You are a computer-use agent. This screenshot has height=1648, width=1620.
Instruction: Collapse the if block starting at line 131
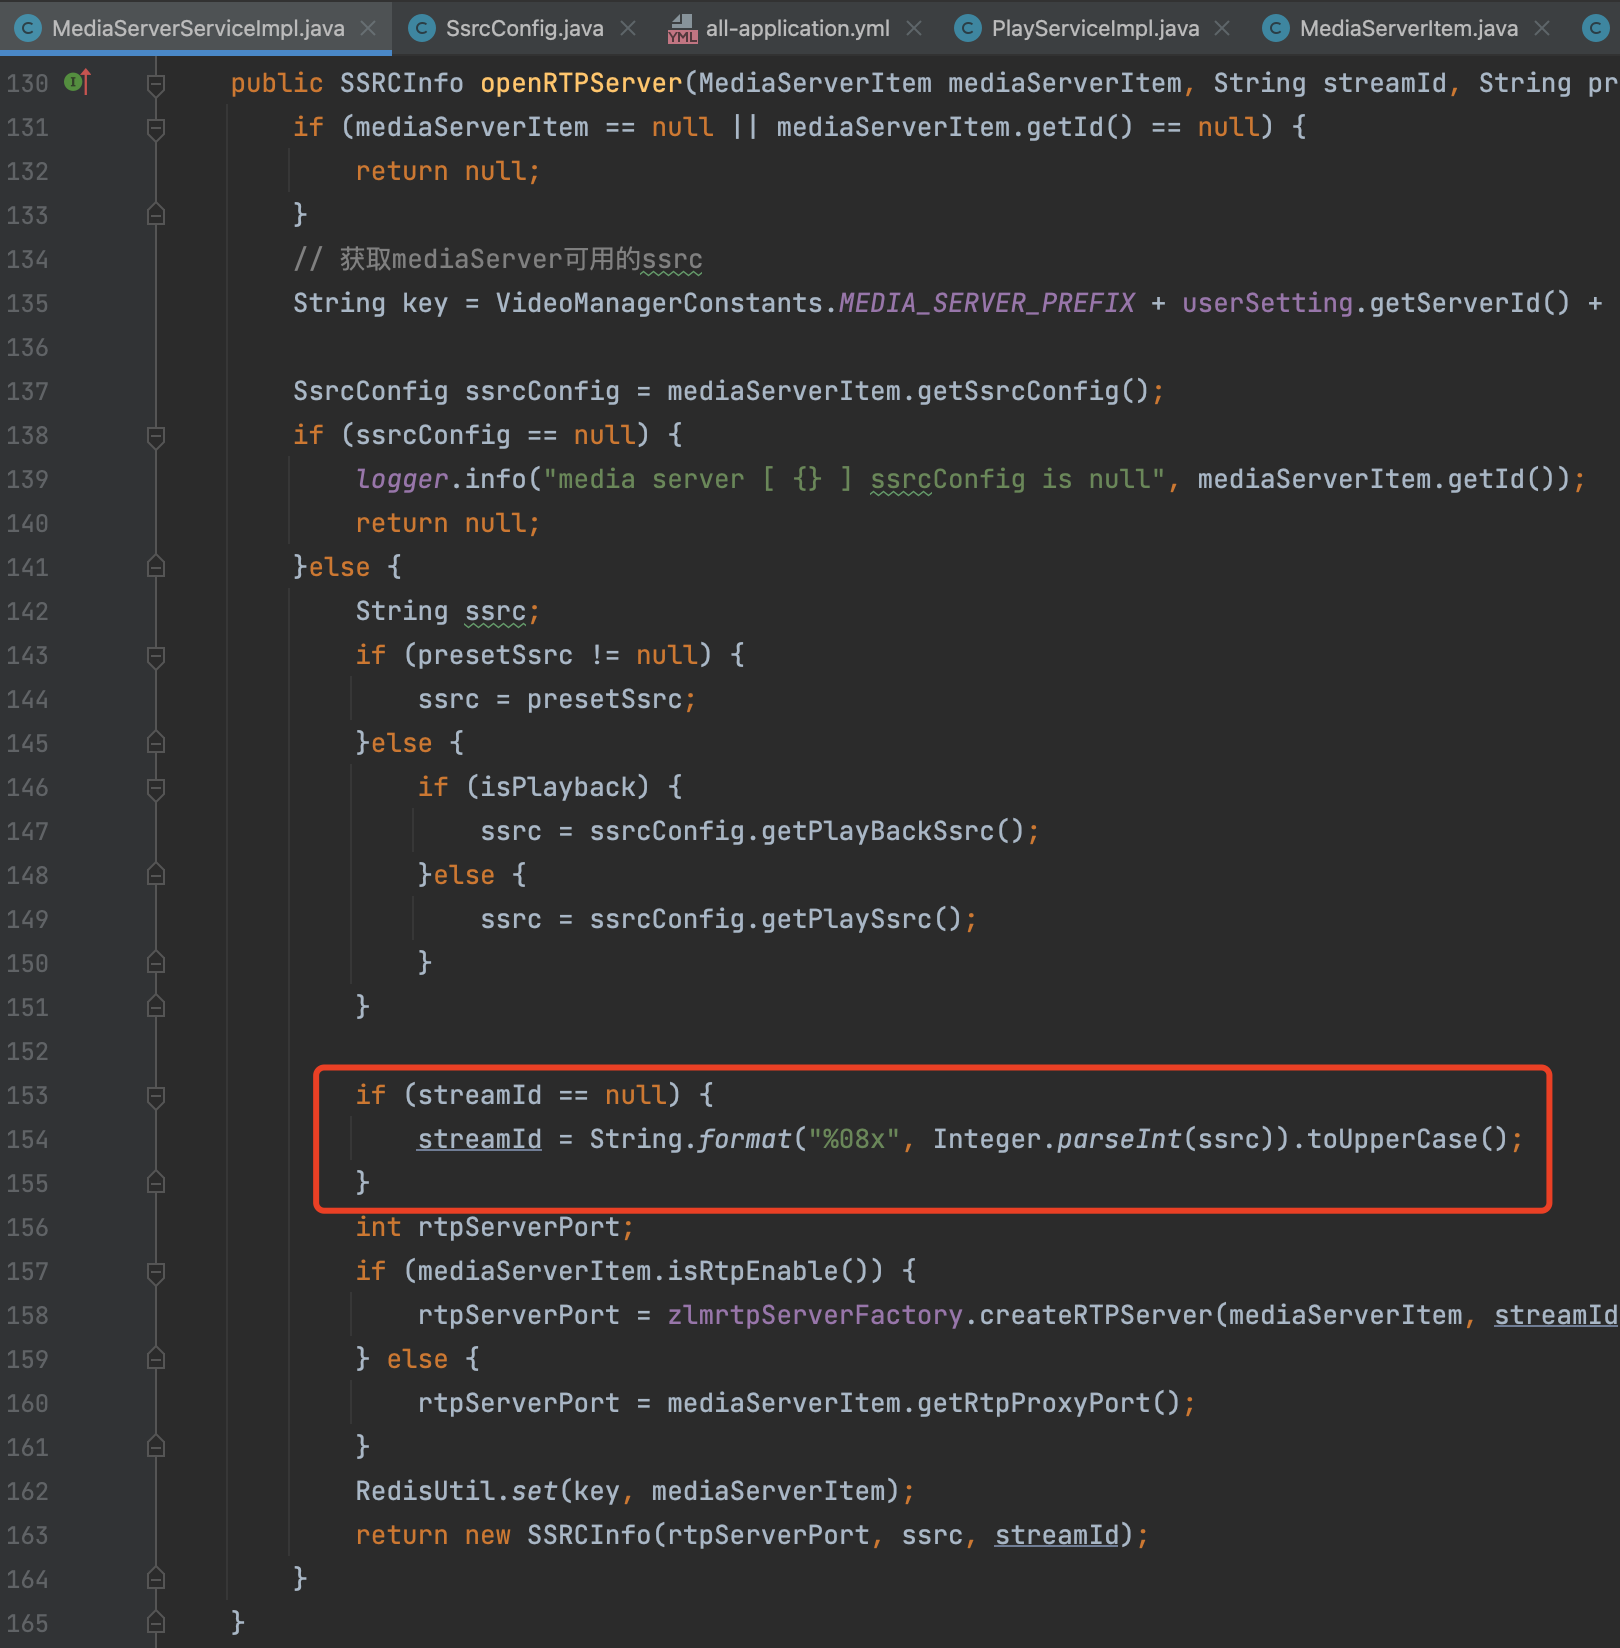(155, 127)
